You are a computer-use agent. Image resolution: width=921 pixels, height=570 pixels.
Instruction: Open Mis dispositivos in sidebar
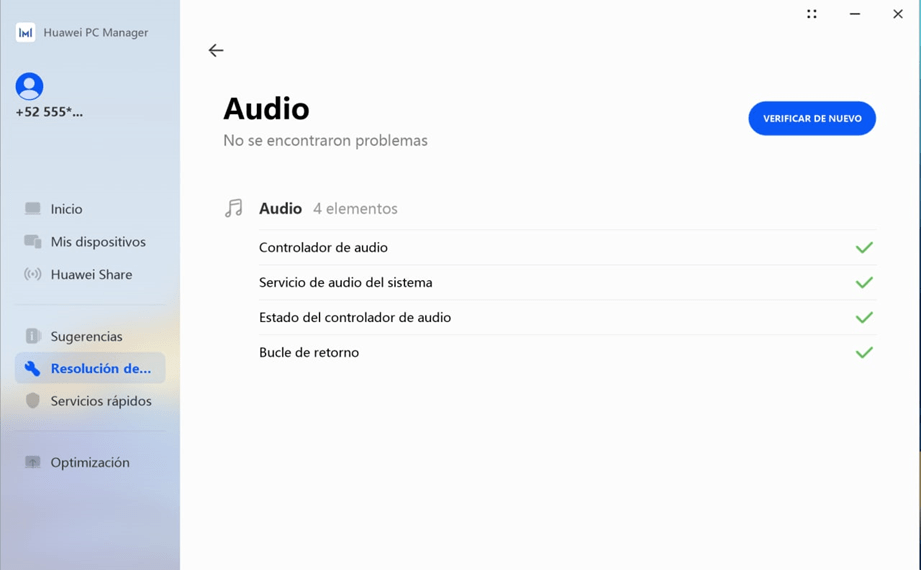(98, 242)
